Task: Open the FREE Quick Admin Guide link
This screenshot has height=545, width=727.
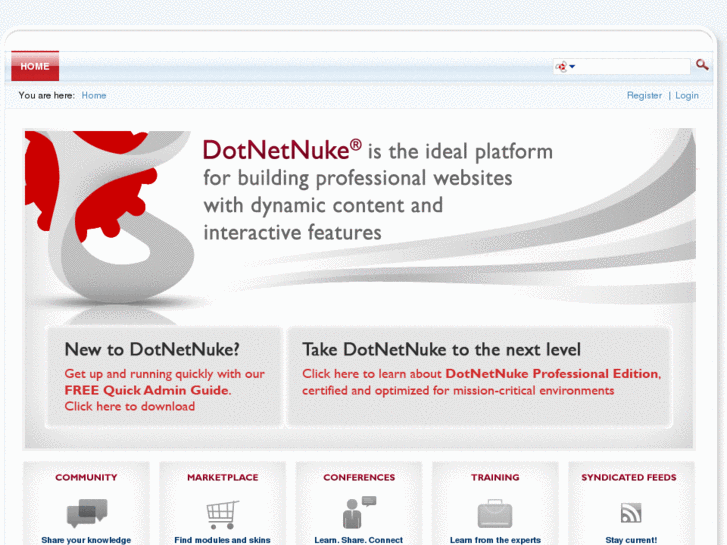Action: 147,390
